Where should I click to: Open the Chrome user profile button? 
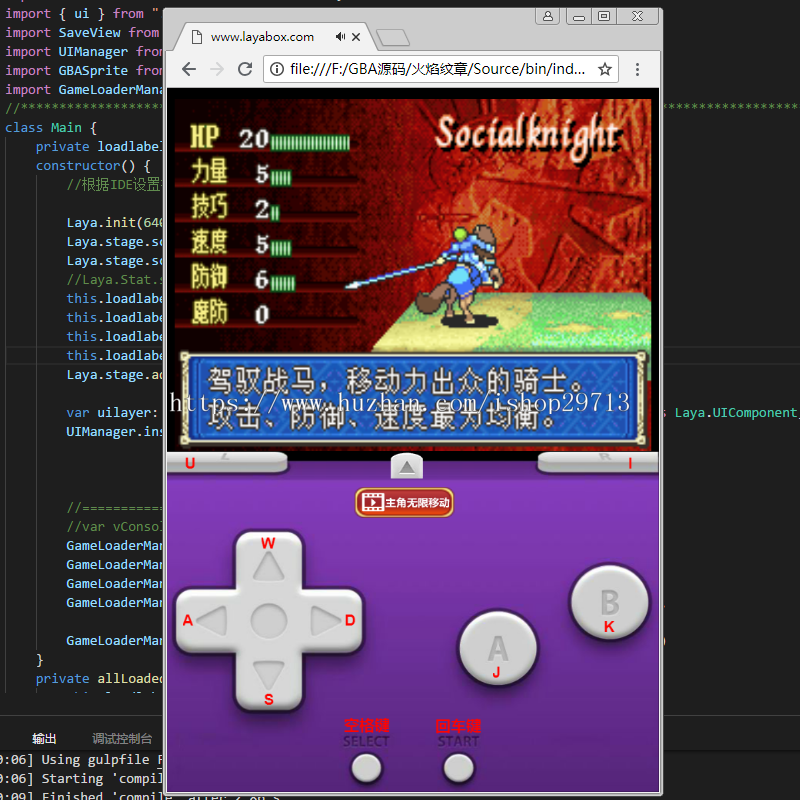click(x=548, y=16)
